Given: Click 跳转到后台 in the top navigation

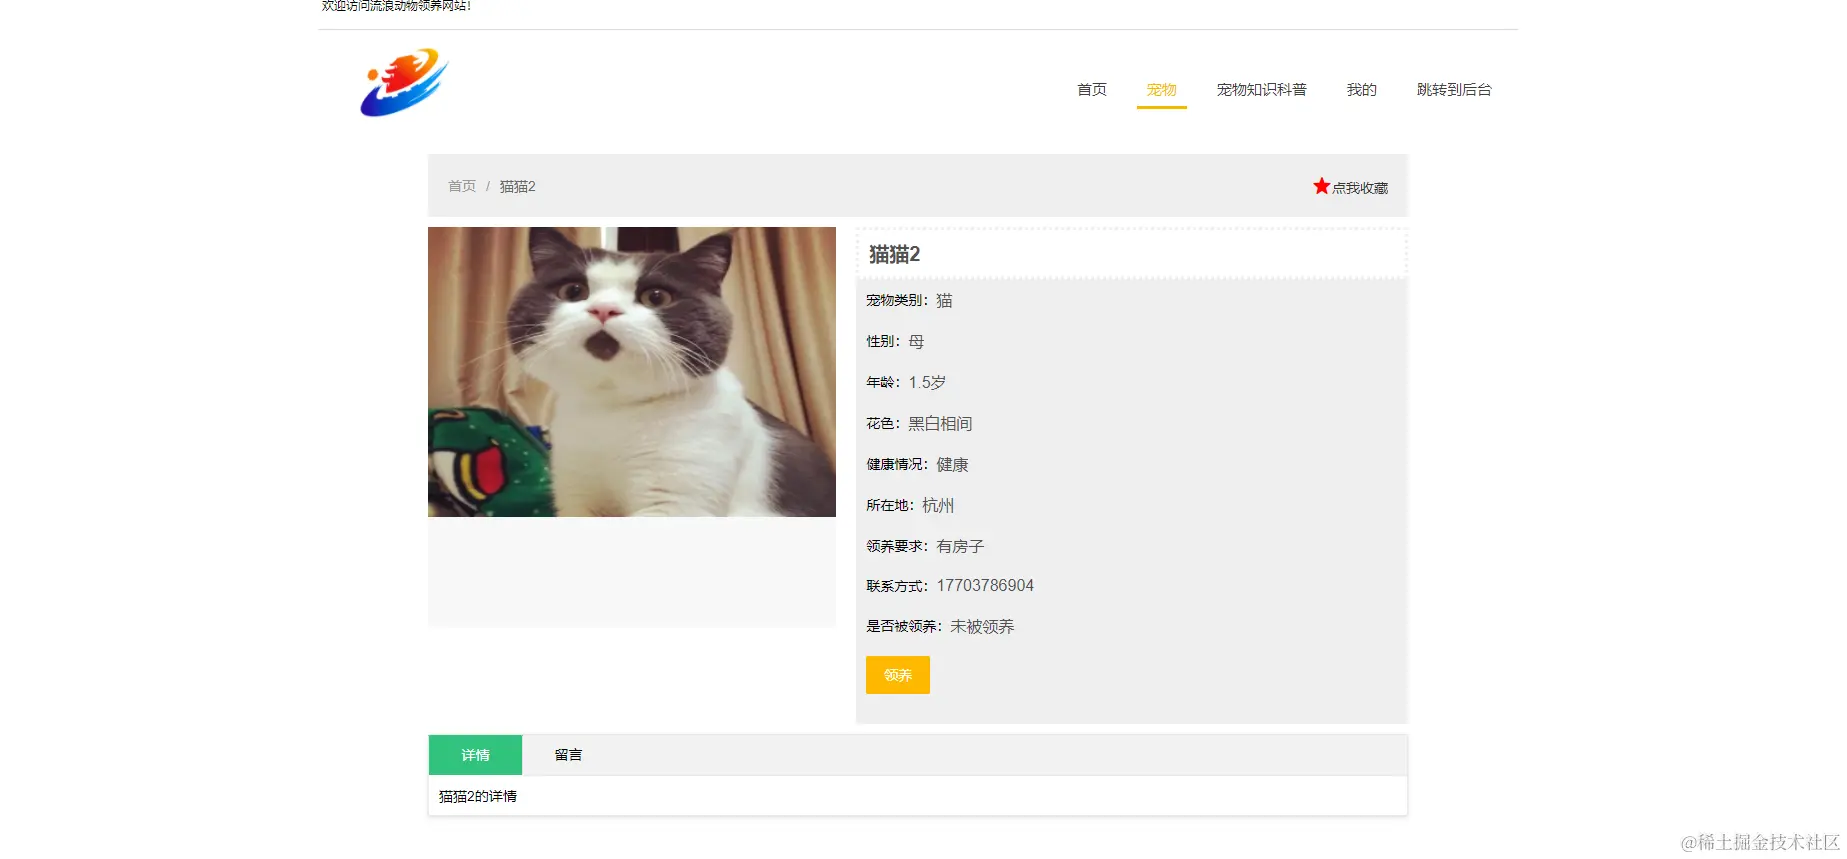Looking at the screenshot, I should (x=1454, y=90).
